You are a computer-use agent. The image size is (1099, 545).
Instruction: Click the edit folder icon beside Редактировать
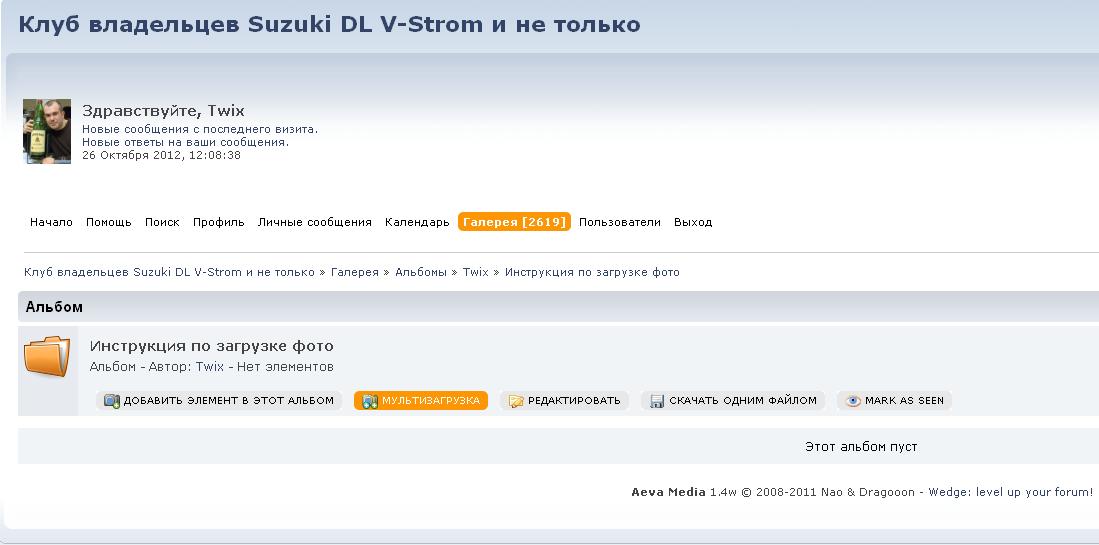tap(516, 401)
